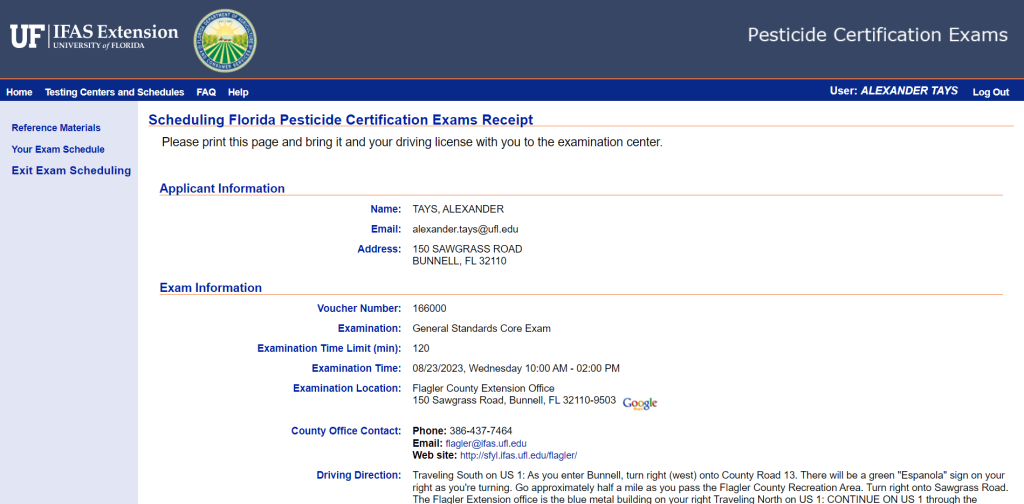
Task: Open the FAQ page
Action: point(206,92)
